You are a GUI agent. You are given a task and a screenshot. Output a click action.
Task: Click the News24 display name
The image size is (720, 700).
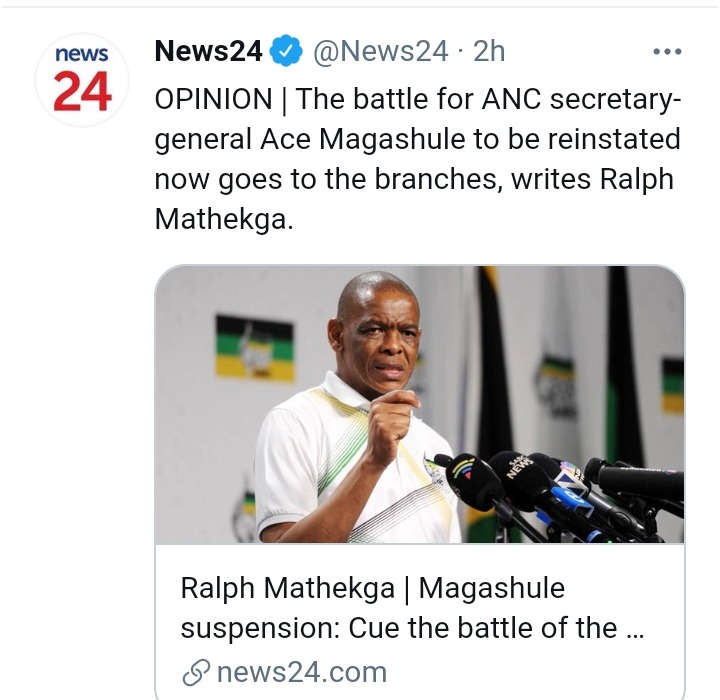tap(208, 52)
